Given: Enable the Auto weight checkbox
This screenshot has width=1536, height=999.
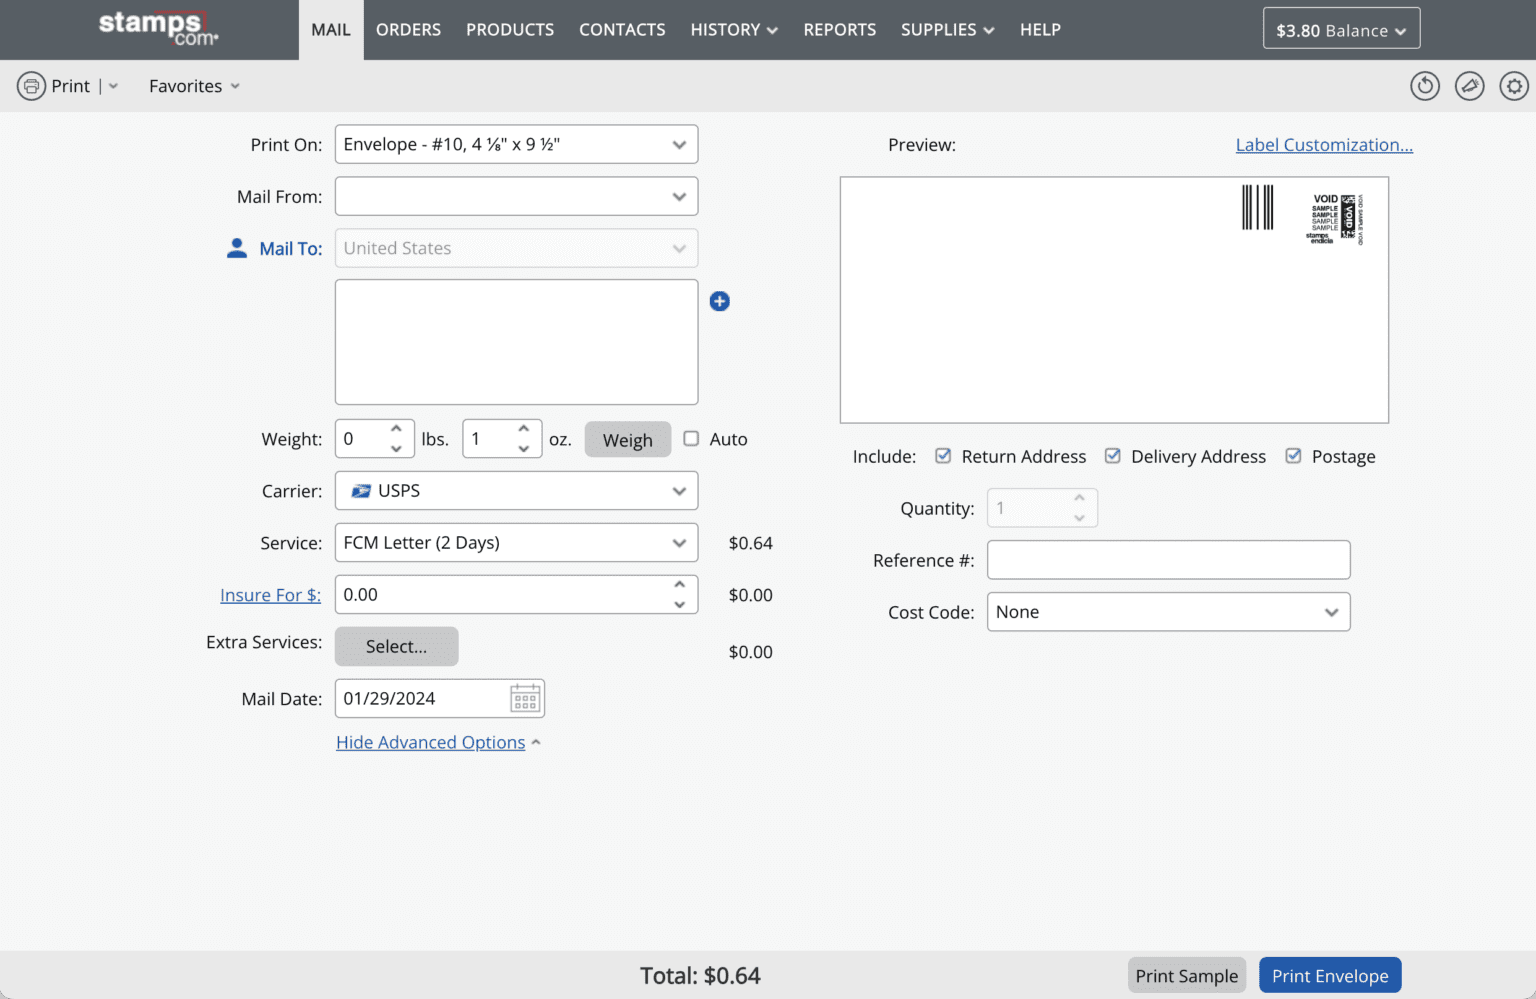Looking at the screenshot, I should (x=691, y=438).
